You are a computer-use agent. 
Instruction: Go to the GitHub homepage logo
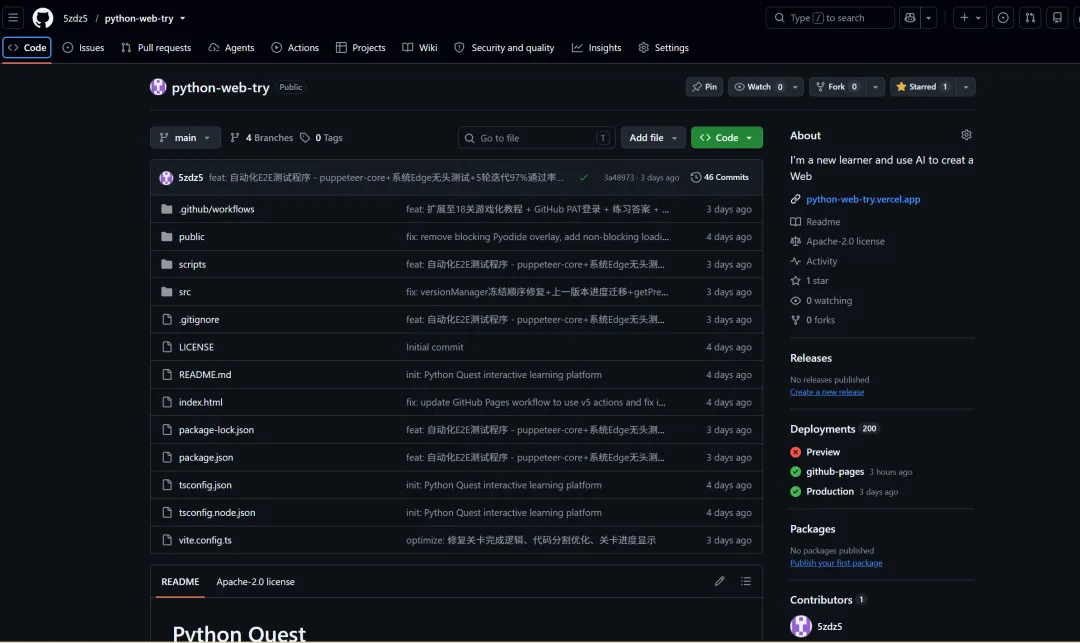[43, 18]
